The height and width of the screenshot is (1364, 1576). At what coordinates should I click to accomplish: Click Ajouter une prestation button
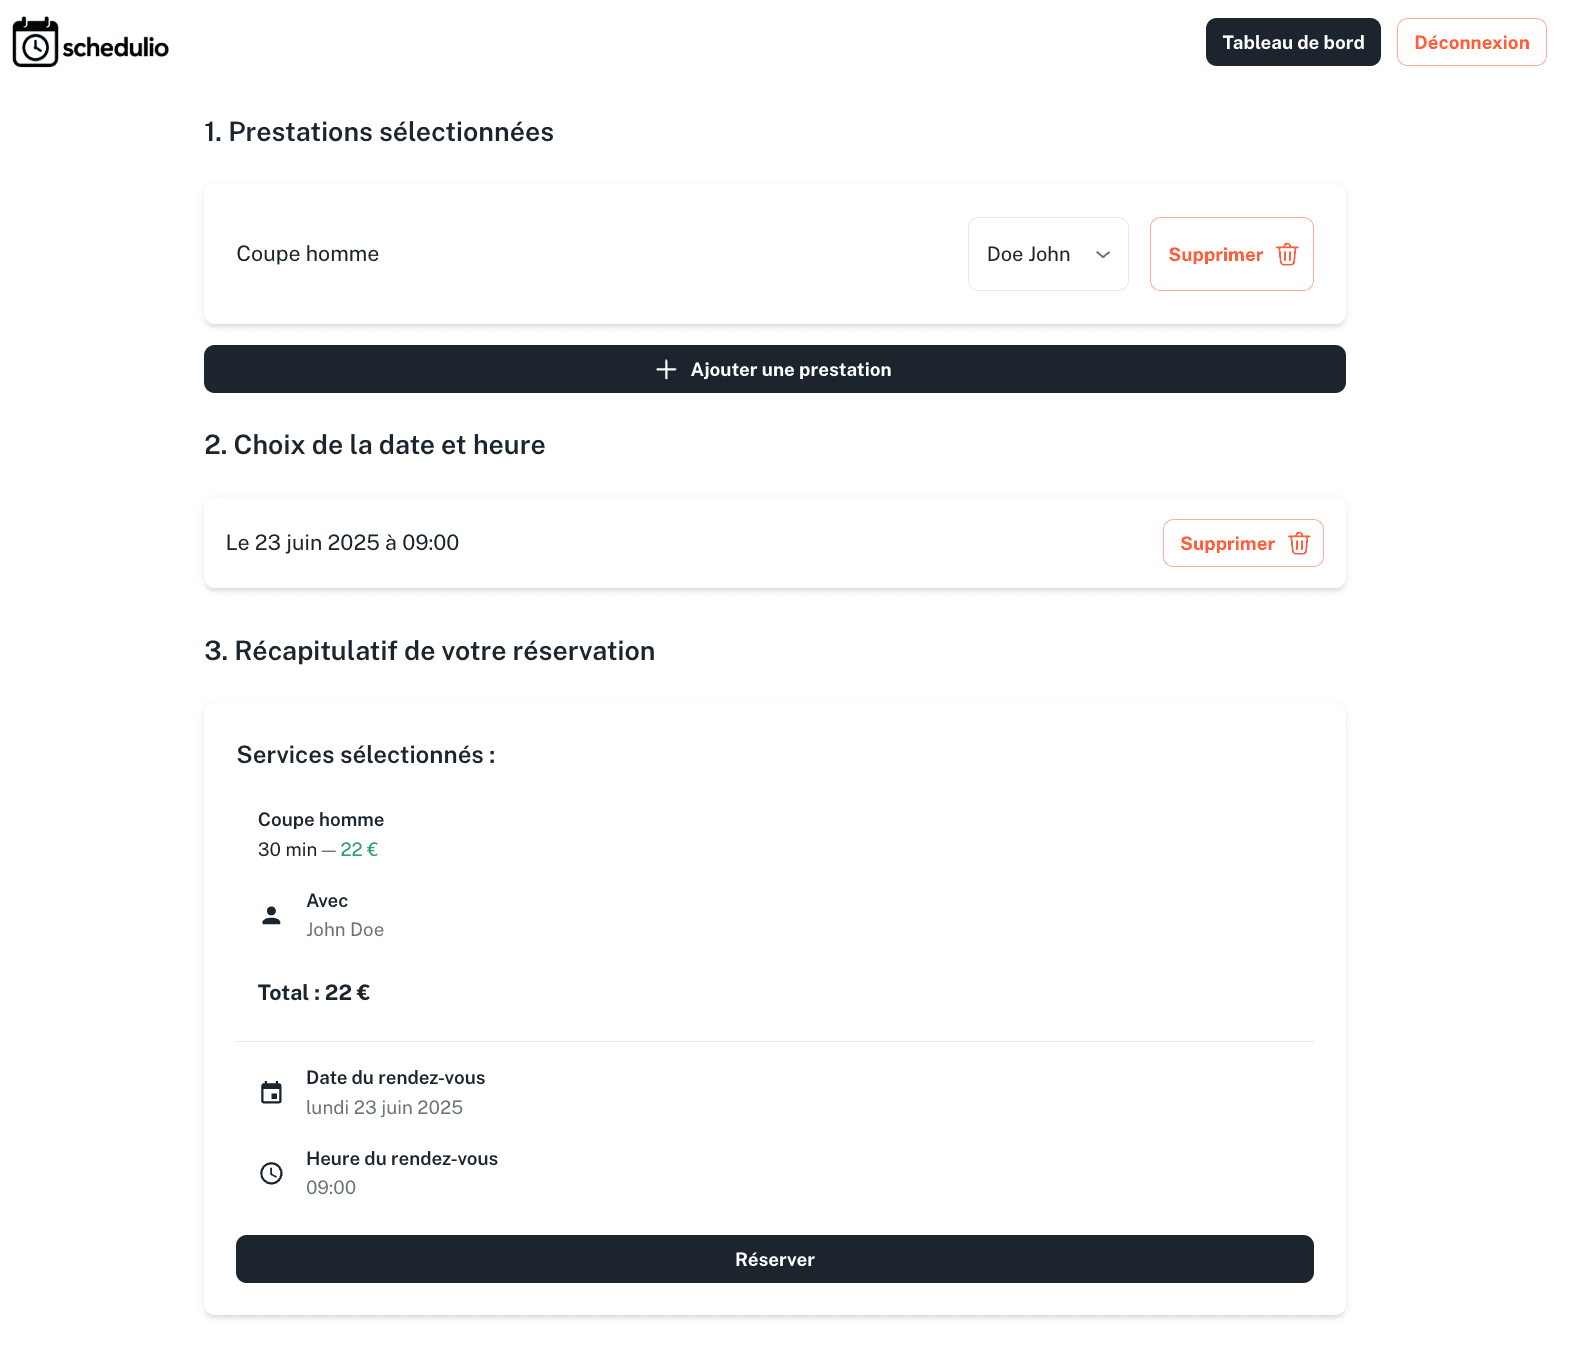click(774, 370)
